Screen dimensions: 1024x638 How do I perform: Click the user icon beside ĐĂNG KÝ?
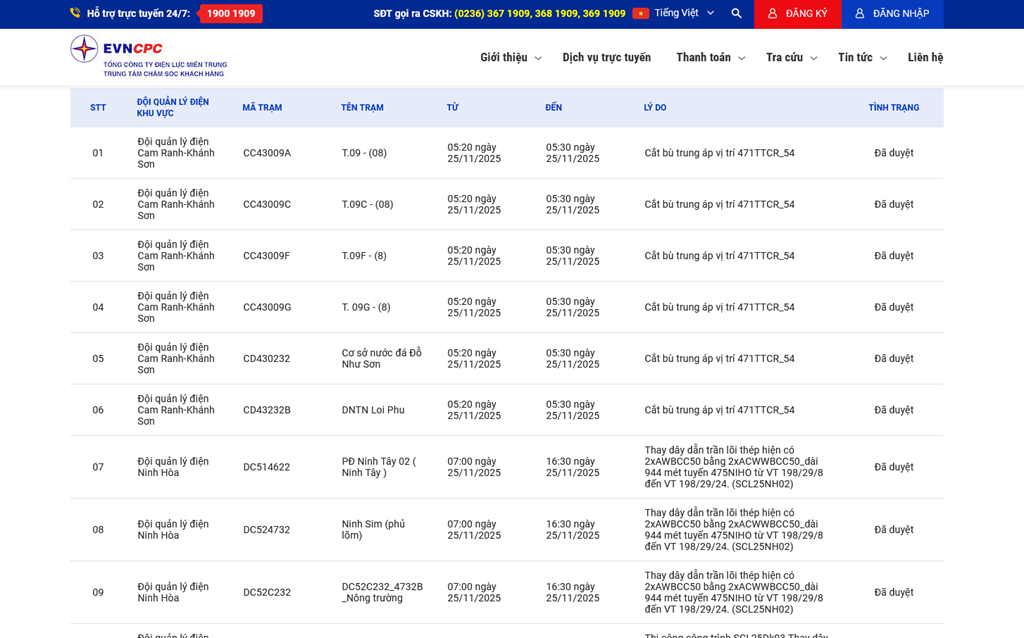click(772, 14)
